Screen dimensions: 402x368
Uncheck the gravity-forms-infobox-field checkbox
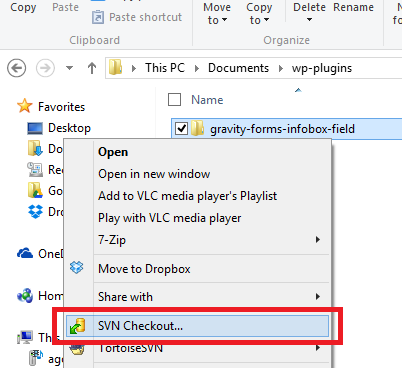[x=181, y=128]
